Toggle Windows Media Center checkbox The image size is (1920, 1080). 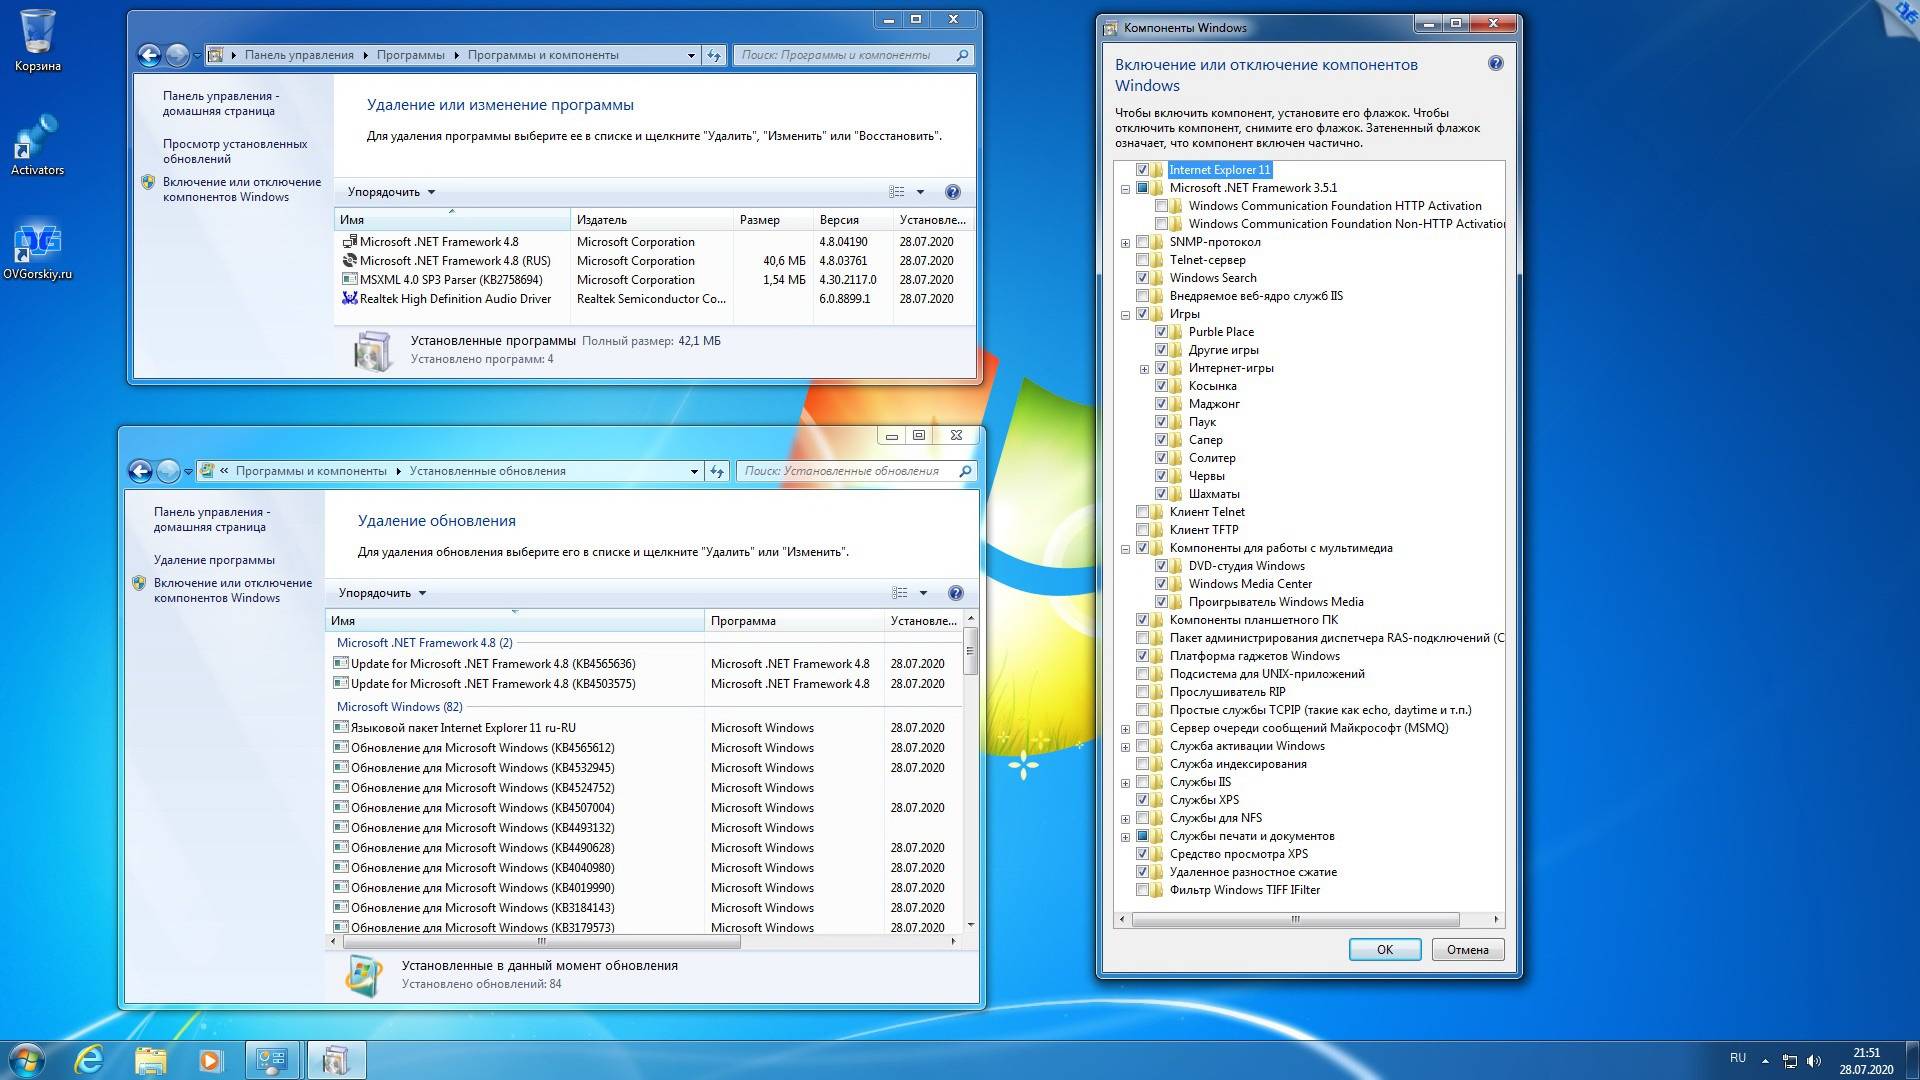(1161, 584)
